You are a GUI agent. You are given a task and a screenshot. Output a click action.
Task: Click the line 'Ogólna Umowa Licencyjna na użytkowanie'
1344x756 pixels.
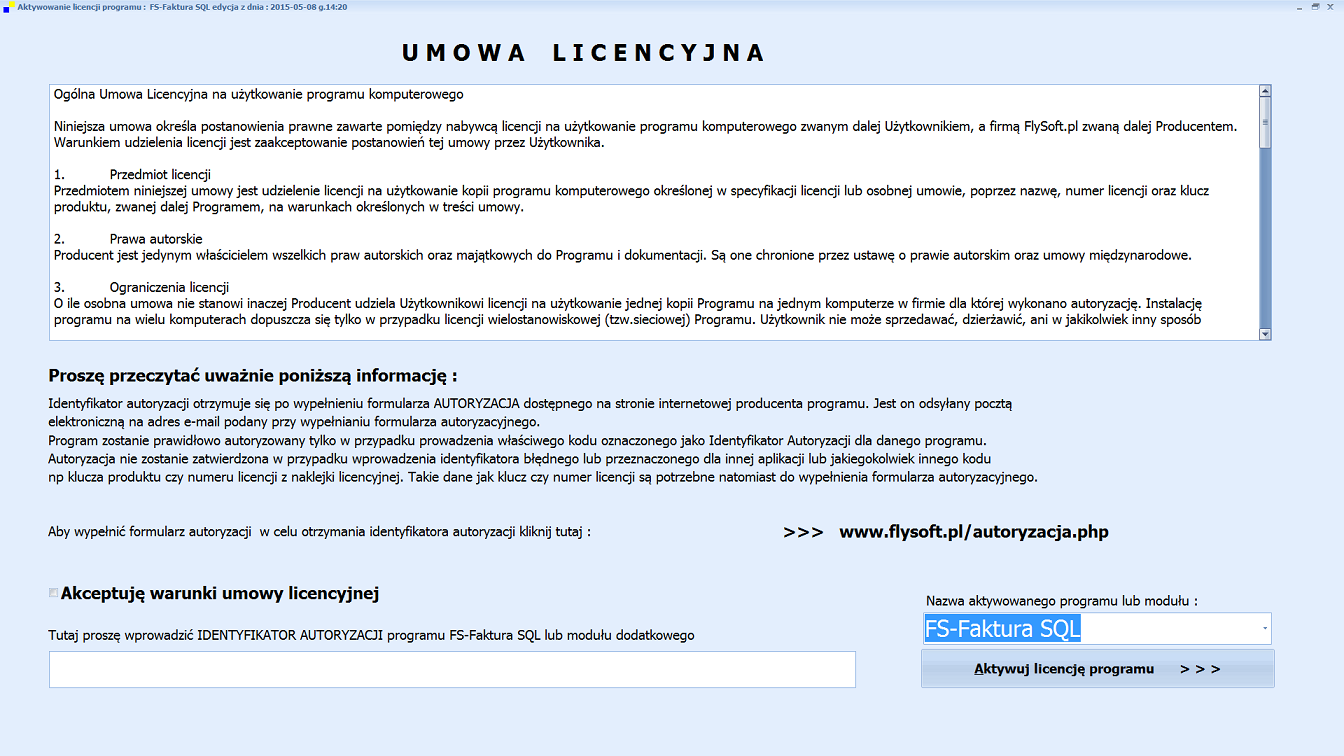258,95
